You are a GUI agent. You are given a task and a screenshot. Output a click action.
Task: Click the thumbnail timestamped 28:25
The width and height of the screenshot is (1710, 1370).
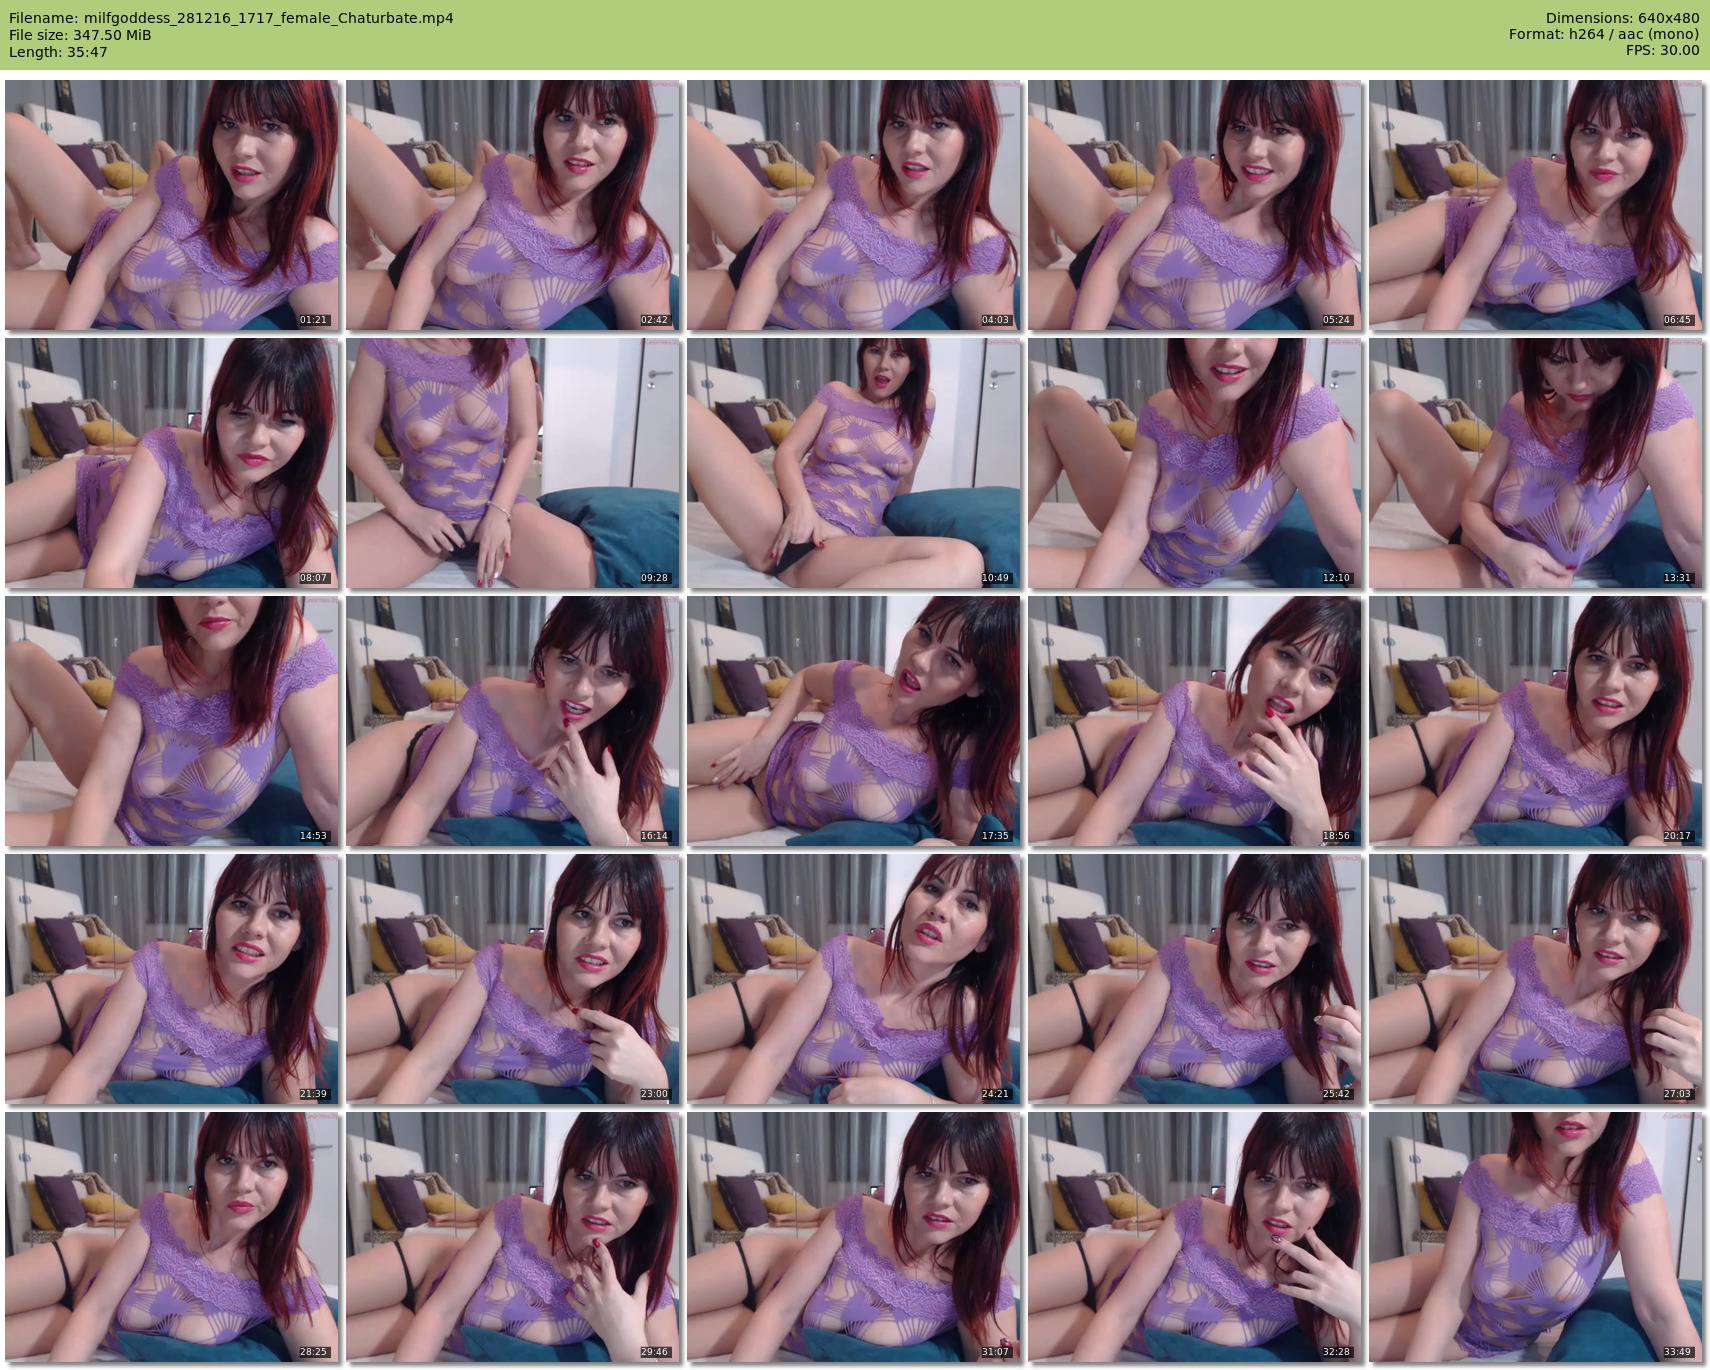[x=171, y=1237]
